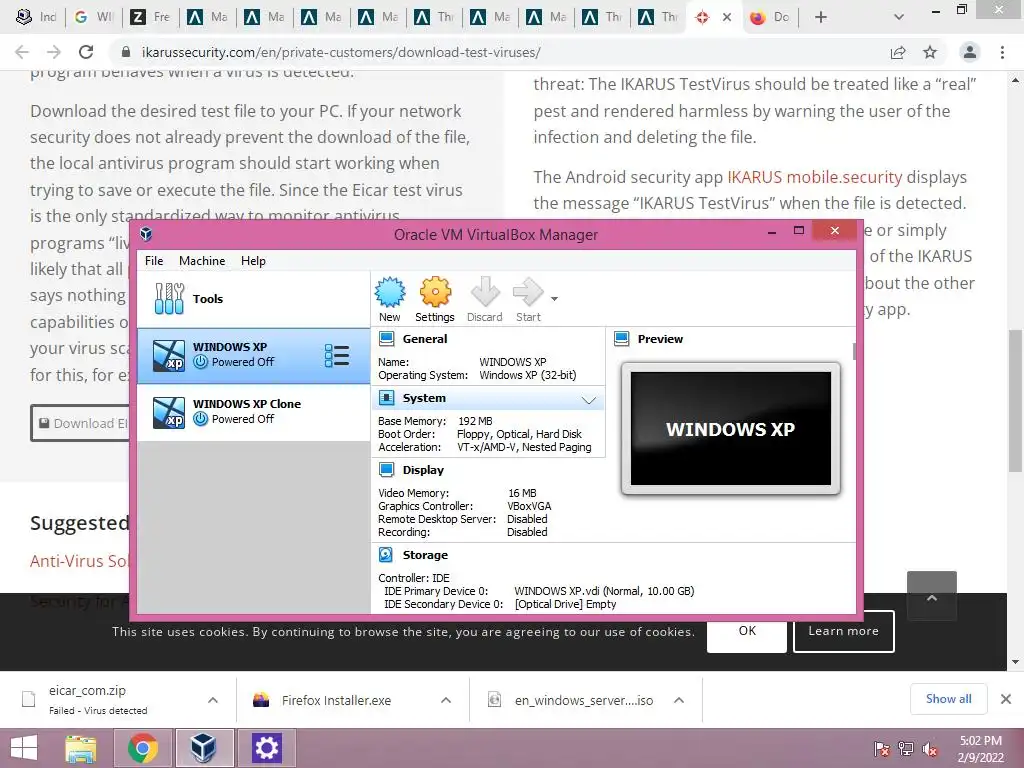Click the Preview section header

(660, 339)
